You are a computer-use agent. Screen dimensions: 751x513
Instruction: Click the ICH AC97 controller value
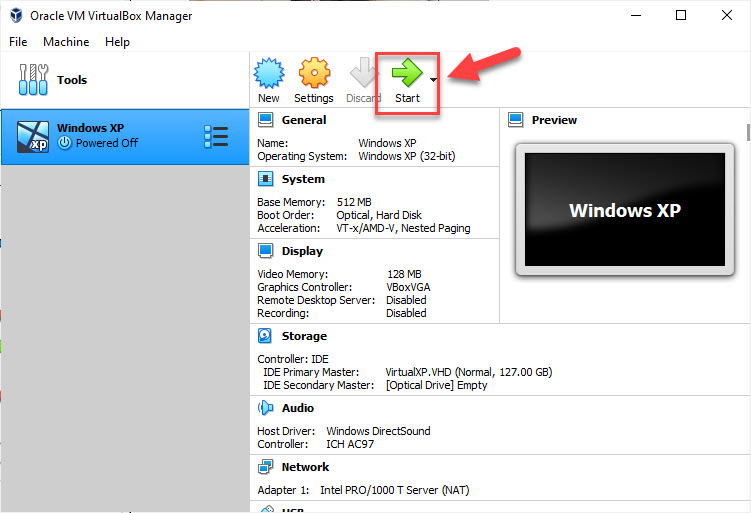(350, 444)
